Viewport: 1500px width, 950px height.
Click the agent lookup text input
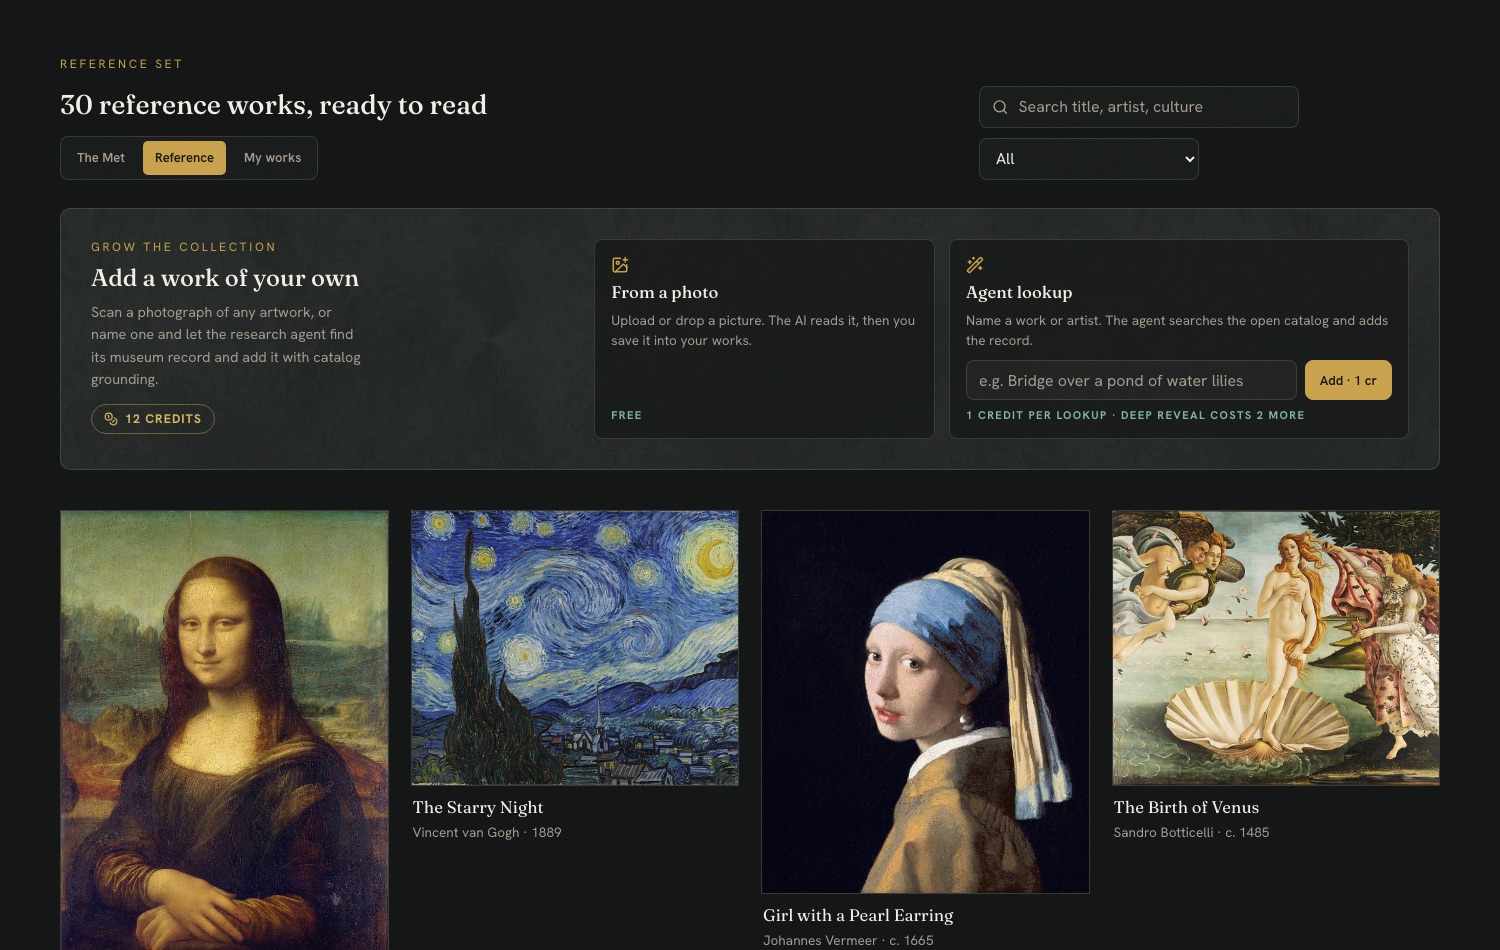[1131, 380]
